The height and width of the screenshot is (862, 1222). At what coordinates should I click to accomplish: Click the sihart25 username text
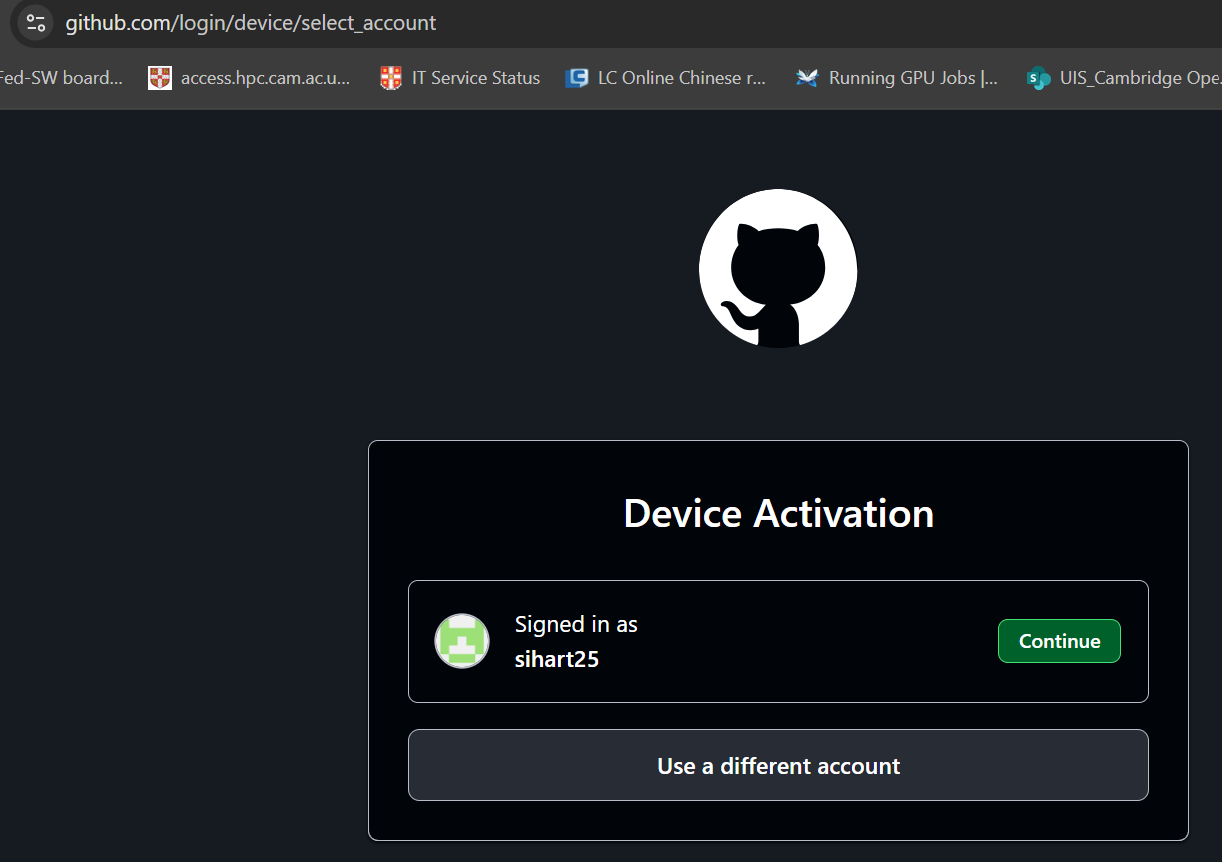click(x=556, y=659)
